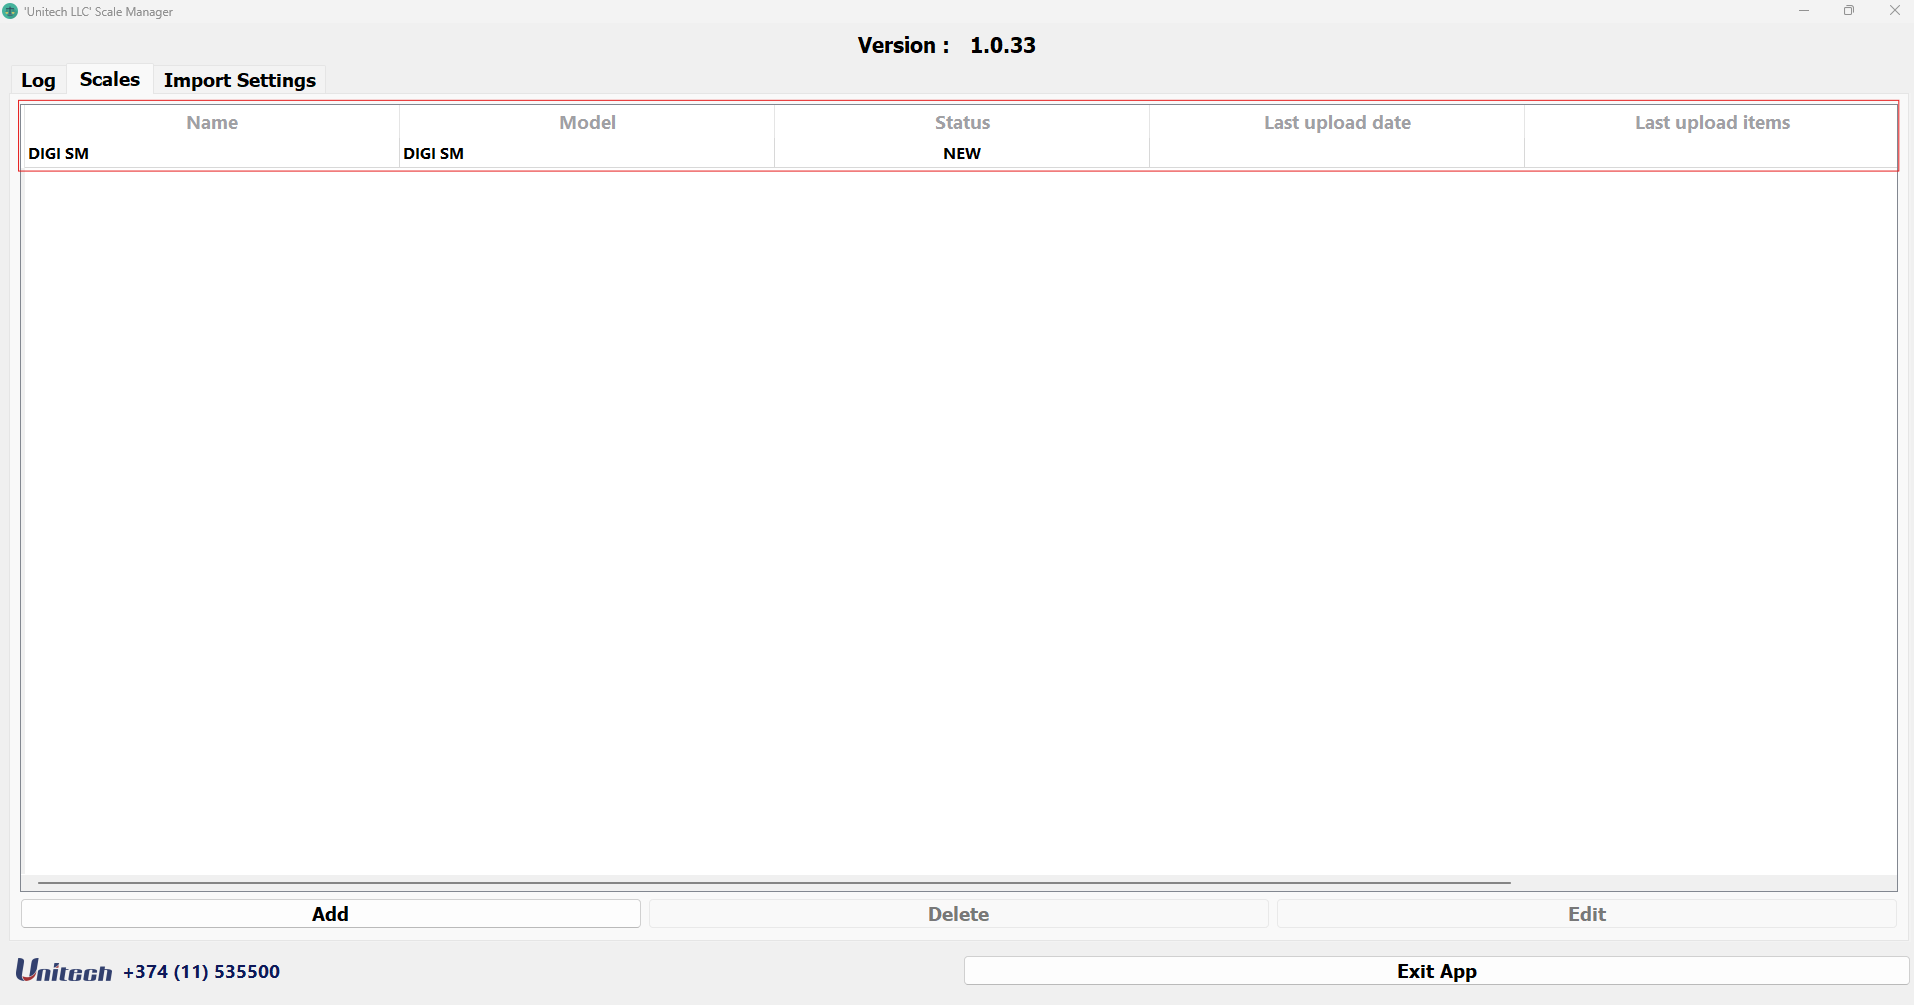
Task: Click the Status column header
Action: tap(962, 122)
